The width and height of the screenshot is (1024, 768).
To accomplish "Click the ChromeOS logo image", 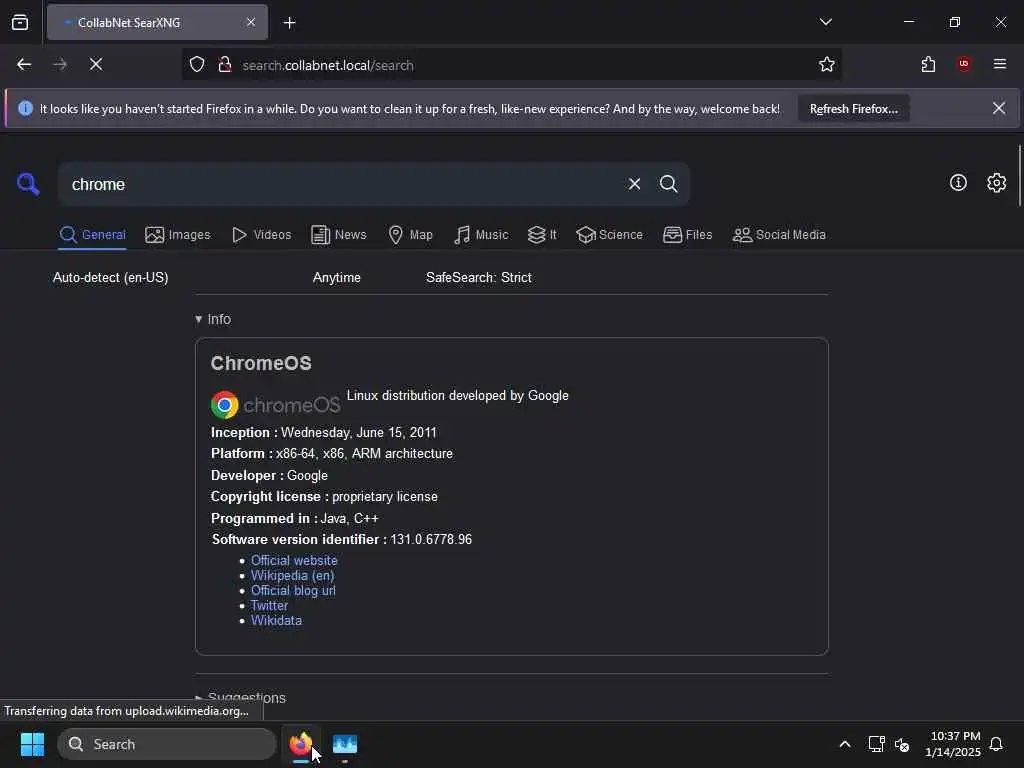I will coord(276,405).
